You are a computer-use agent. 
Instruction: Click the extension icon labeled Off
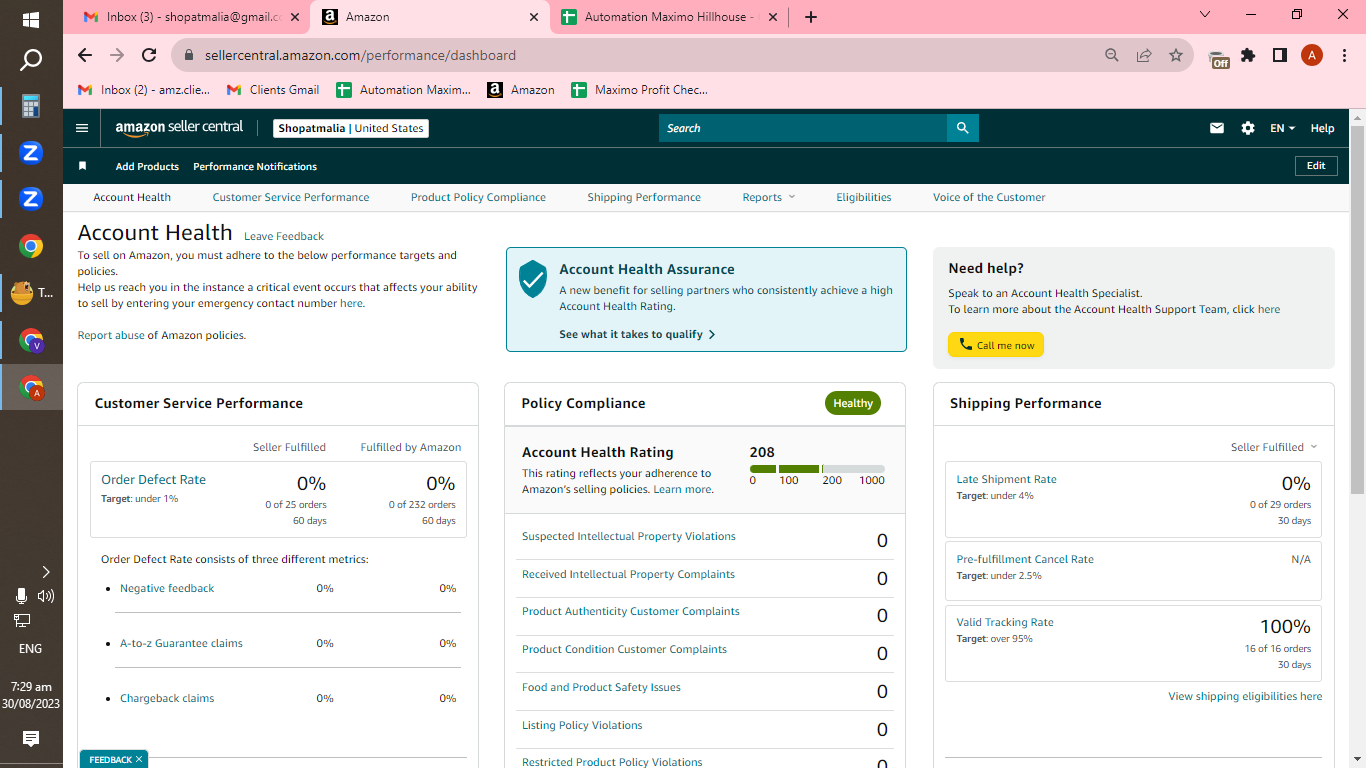click(1218, 59)
